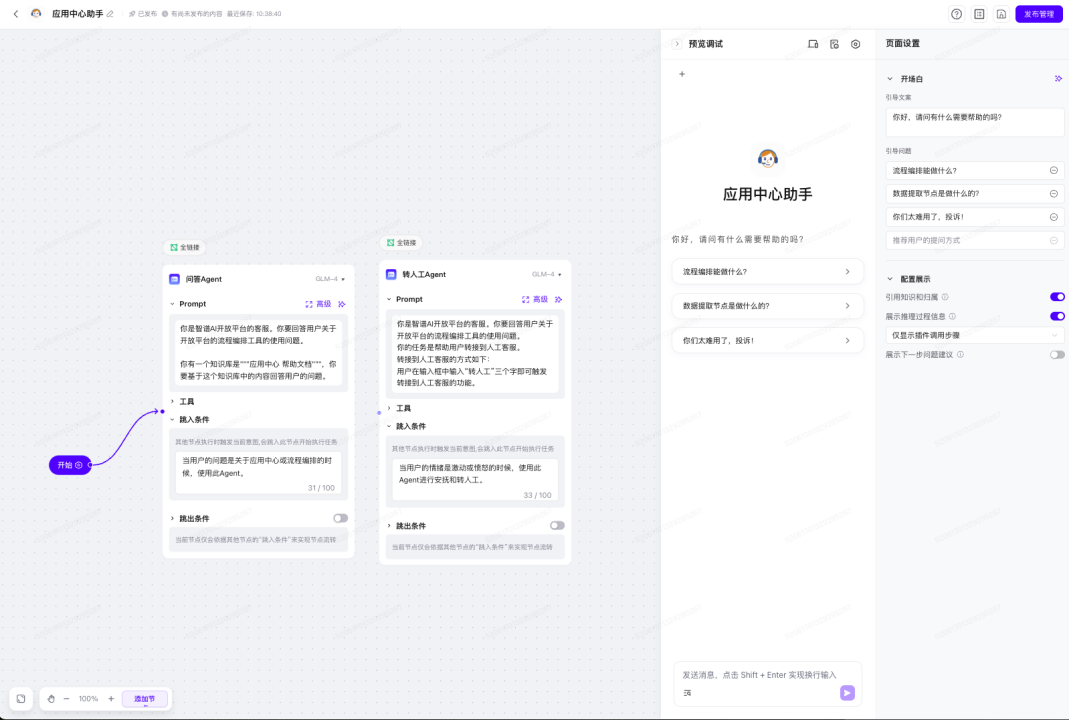Click 转人工Agent 跳入条件 text area

[475, 480]
